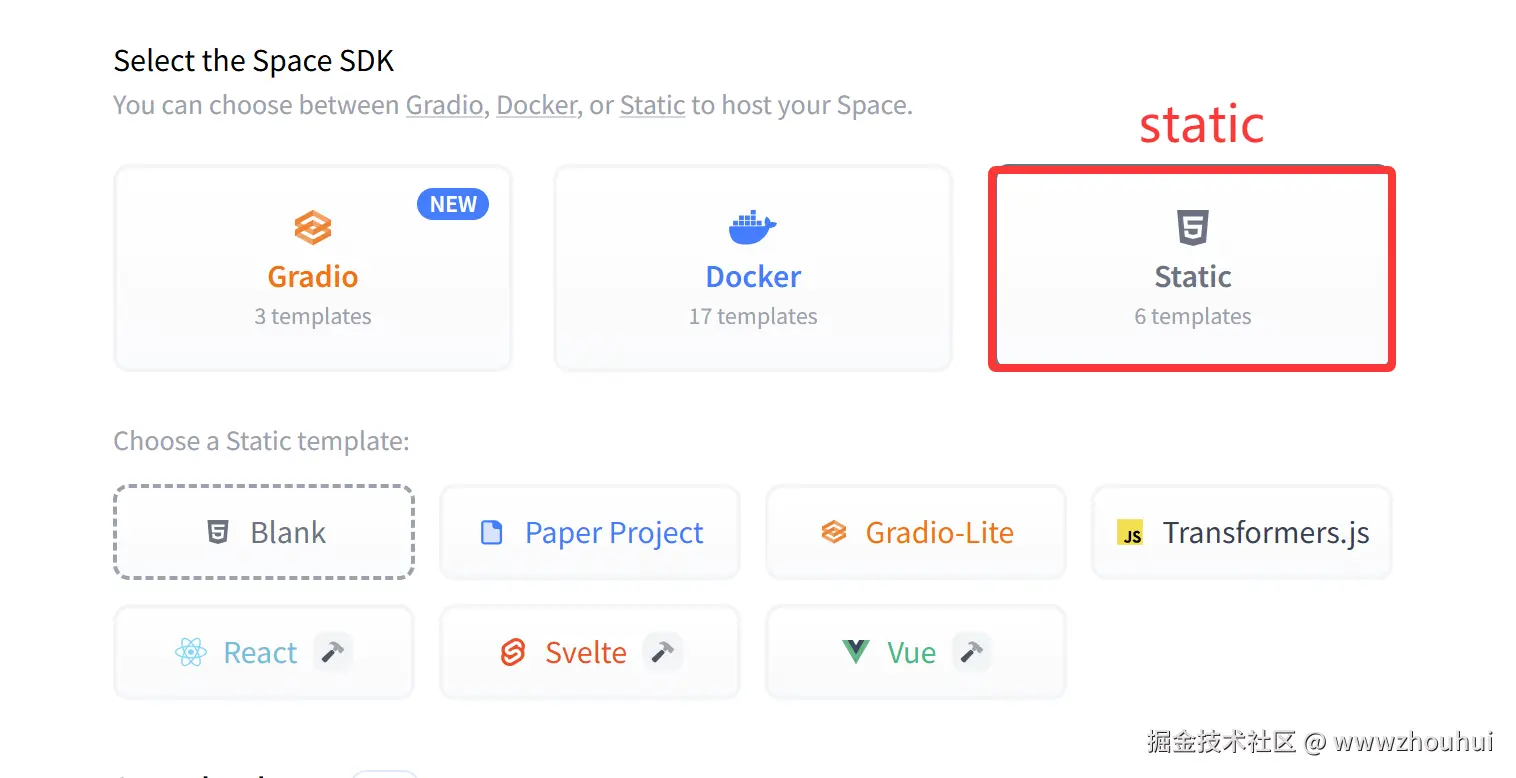Image resolution: width=1516 pixels, height=778 pixels.
Task: Choose the Transformers.js template
Action: coord(1242,532)
